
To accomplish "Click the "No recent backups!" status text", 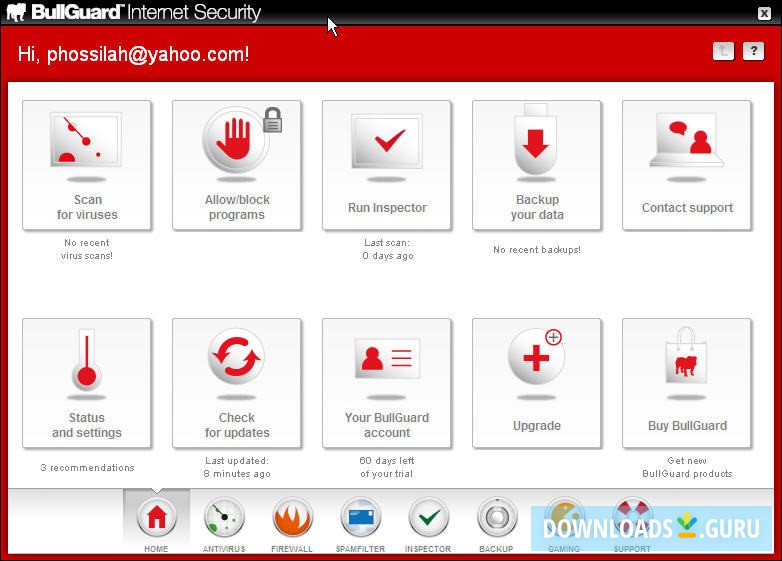I will 537,249.
